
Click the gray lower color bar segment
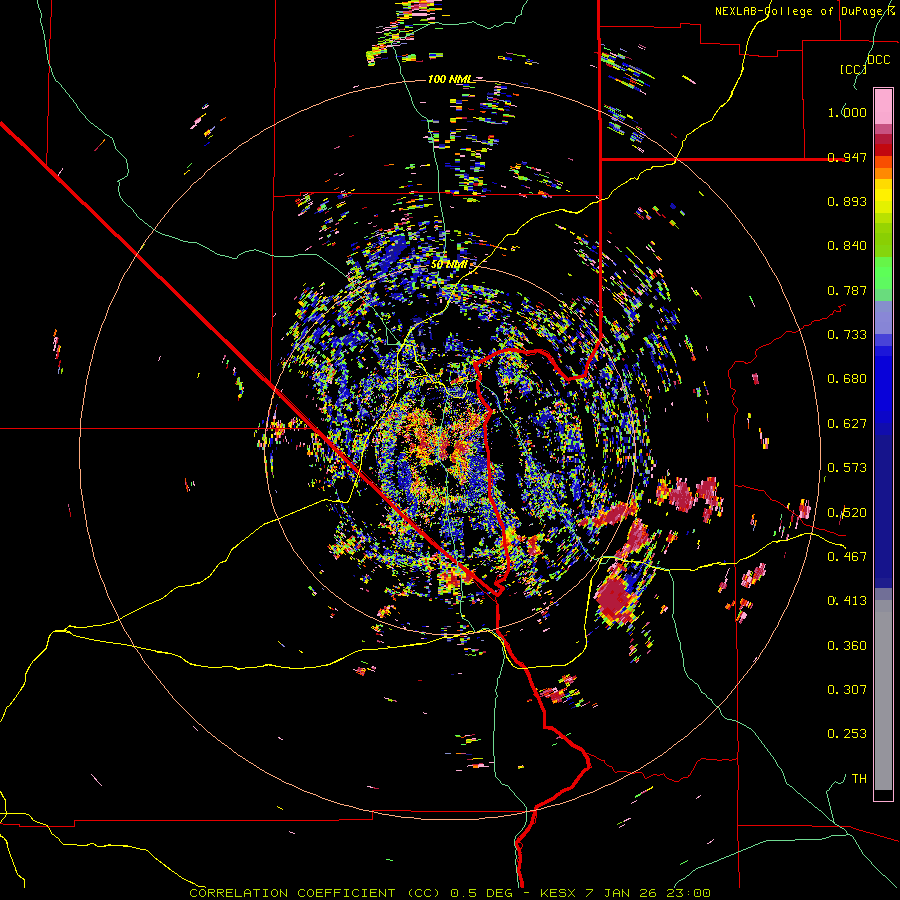(883, 695)
